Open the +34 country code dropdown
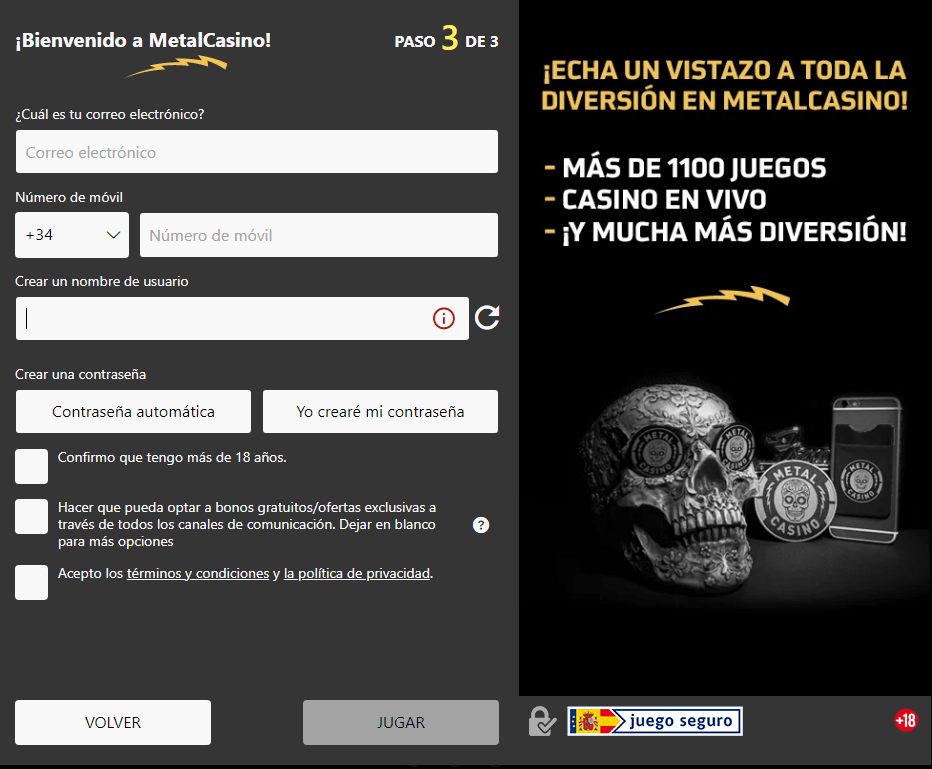The image size is (932, 769). (x=71, y=234)
